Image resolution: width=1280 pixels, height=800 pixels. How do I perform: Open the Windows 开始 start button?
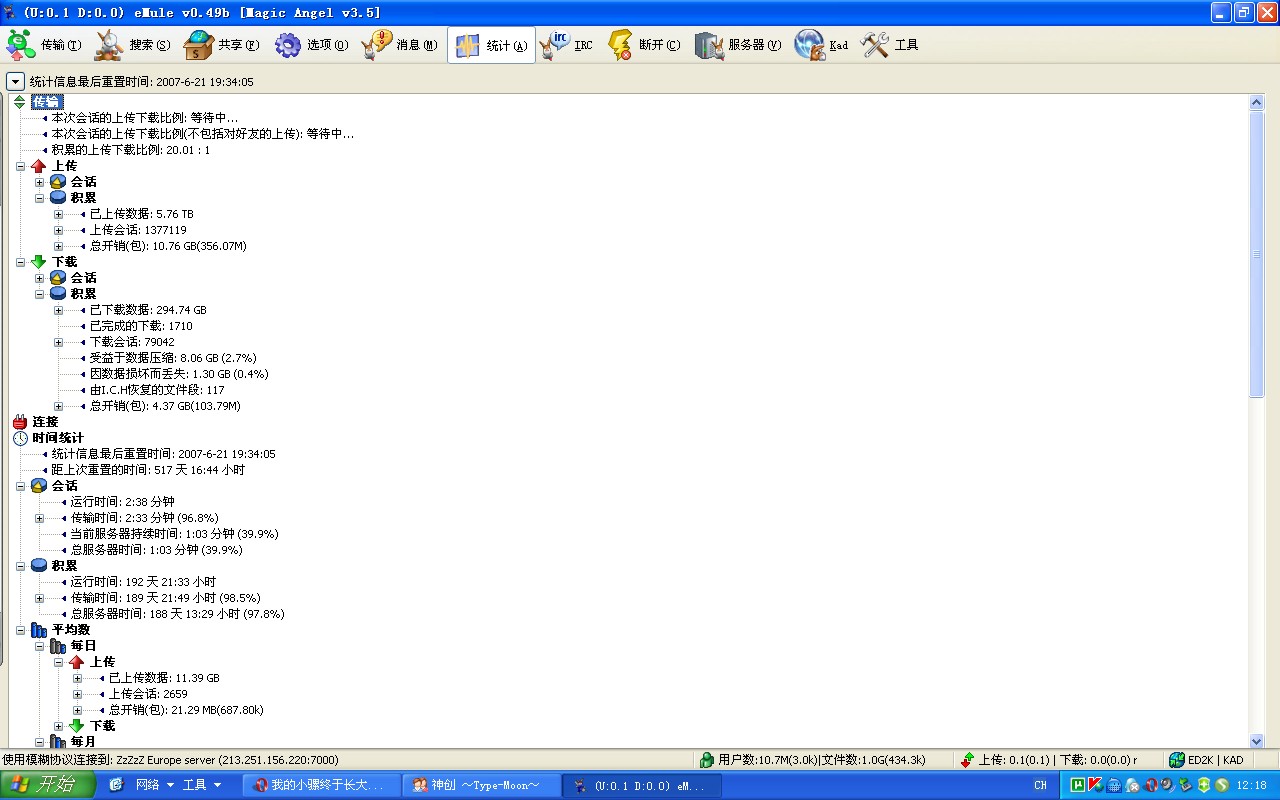click(47, 785)
